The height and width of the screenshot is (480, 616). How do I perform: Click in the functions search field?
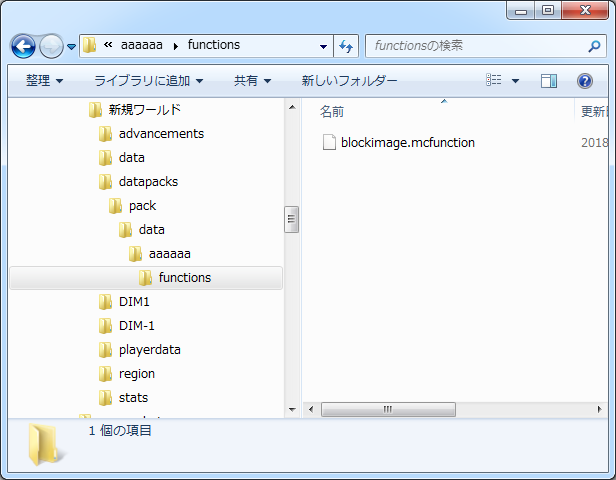pos(475,46)
